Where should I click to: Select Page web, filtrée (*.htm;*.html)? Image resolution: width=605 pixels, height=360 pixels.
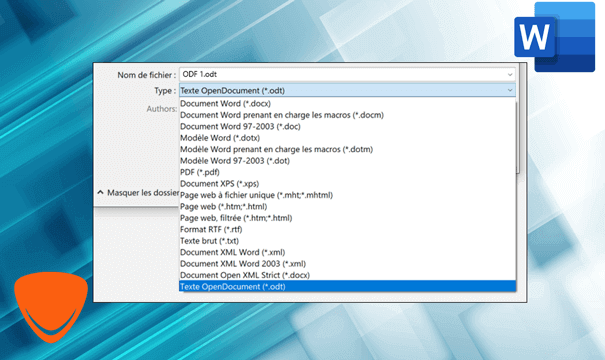[x=347, y=218]
